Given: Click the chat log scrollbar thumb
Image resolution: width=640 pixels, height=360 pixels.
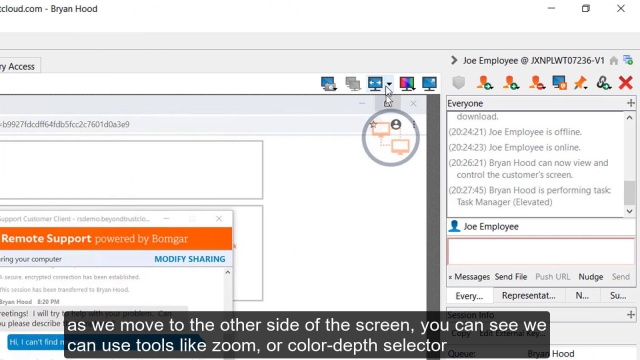Looking at the screenshot, I should tap(629, 192).
